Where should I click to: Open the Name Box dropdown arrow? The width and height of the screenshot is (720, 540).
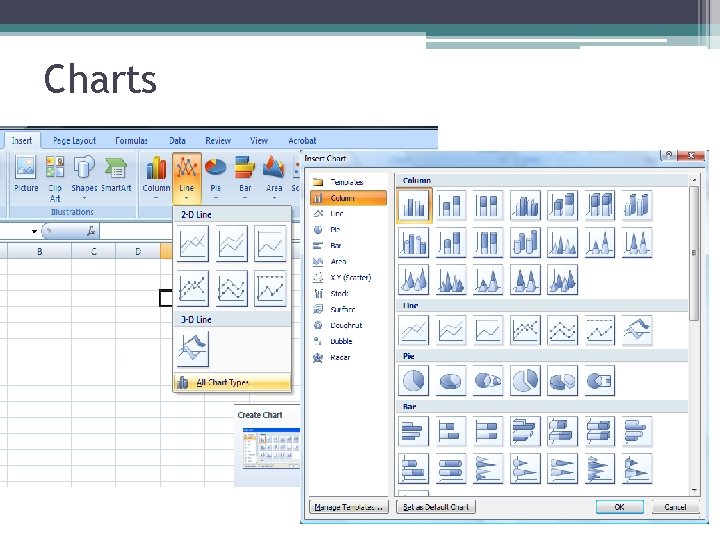(x=34, y=231)
